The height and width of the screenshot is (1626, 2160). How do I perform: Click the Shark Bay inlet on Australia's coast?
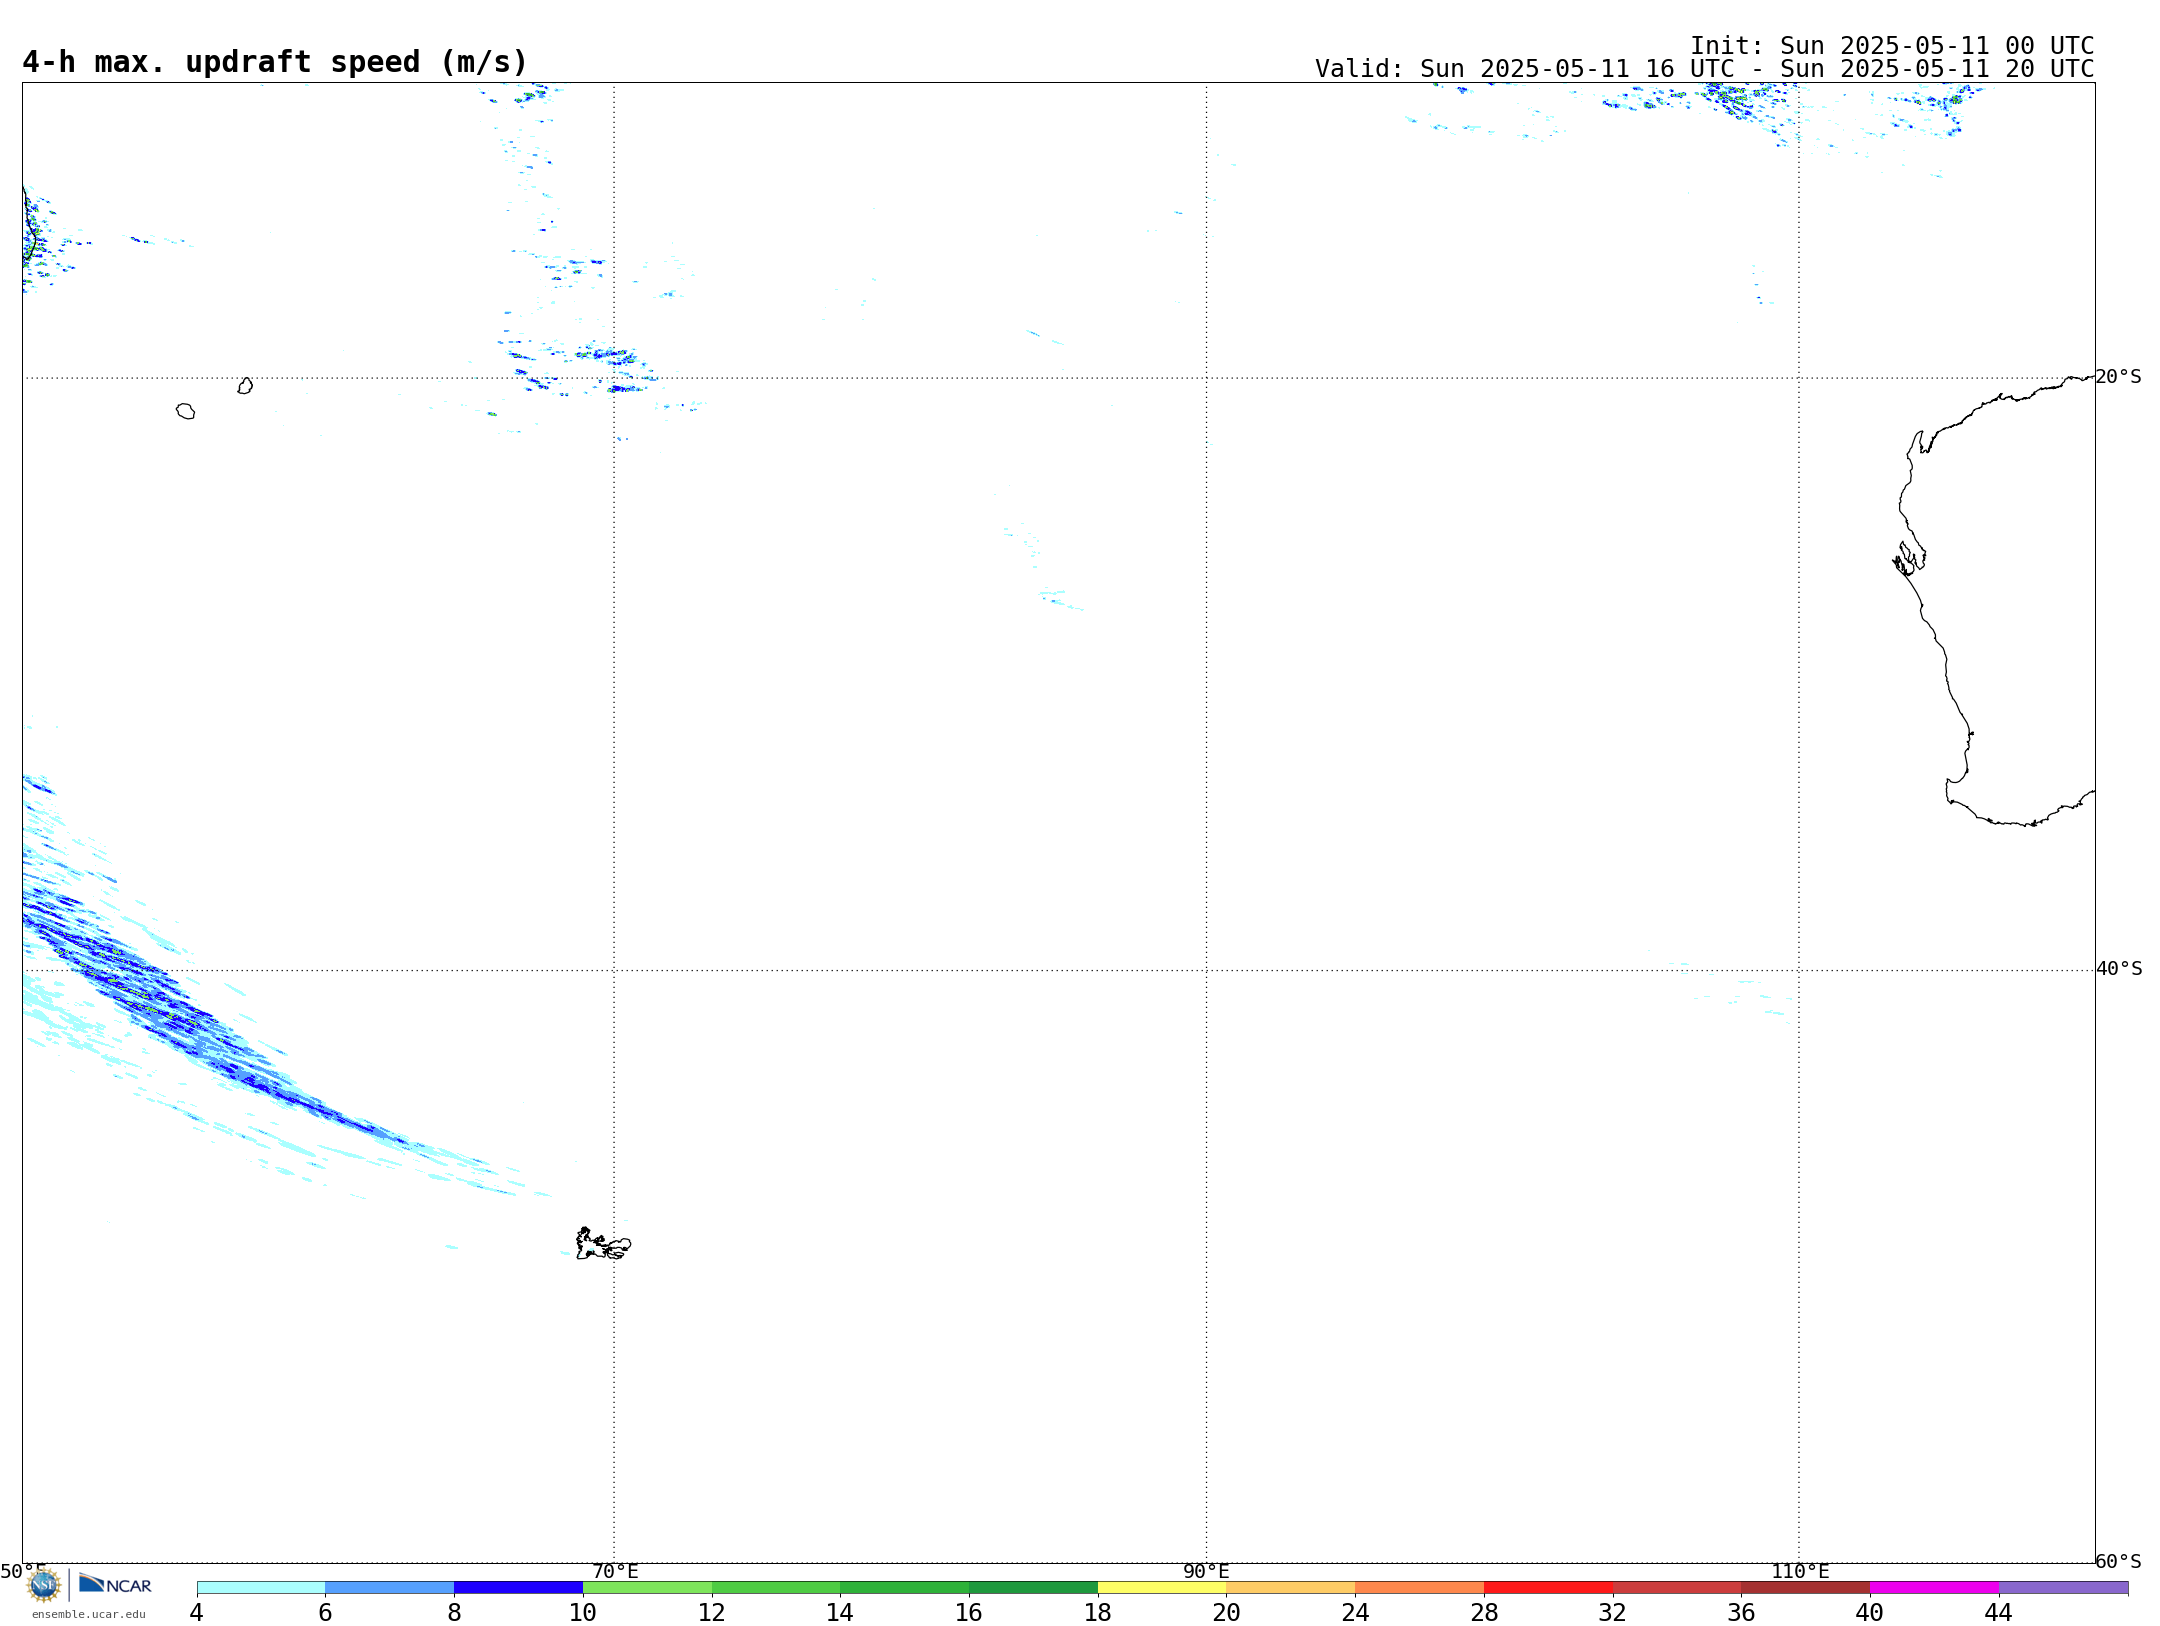1909,558
